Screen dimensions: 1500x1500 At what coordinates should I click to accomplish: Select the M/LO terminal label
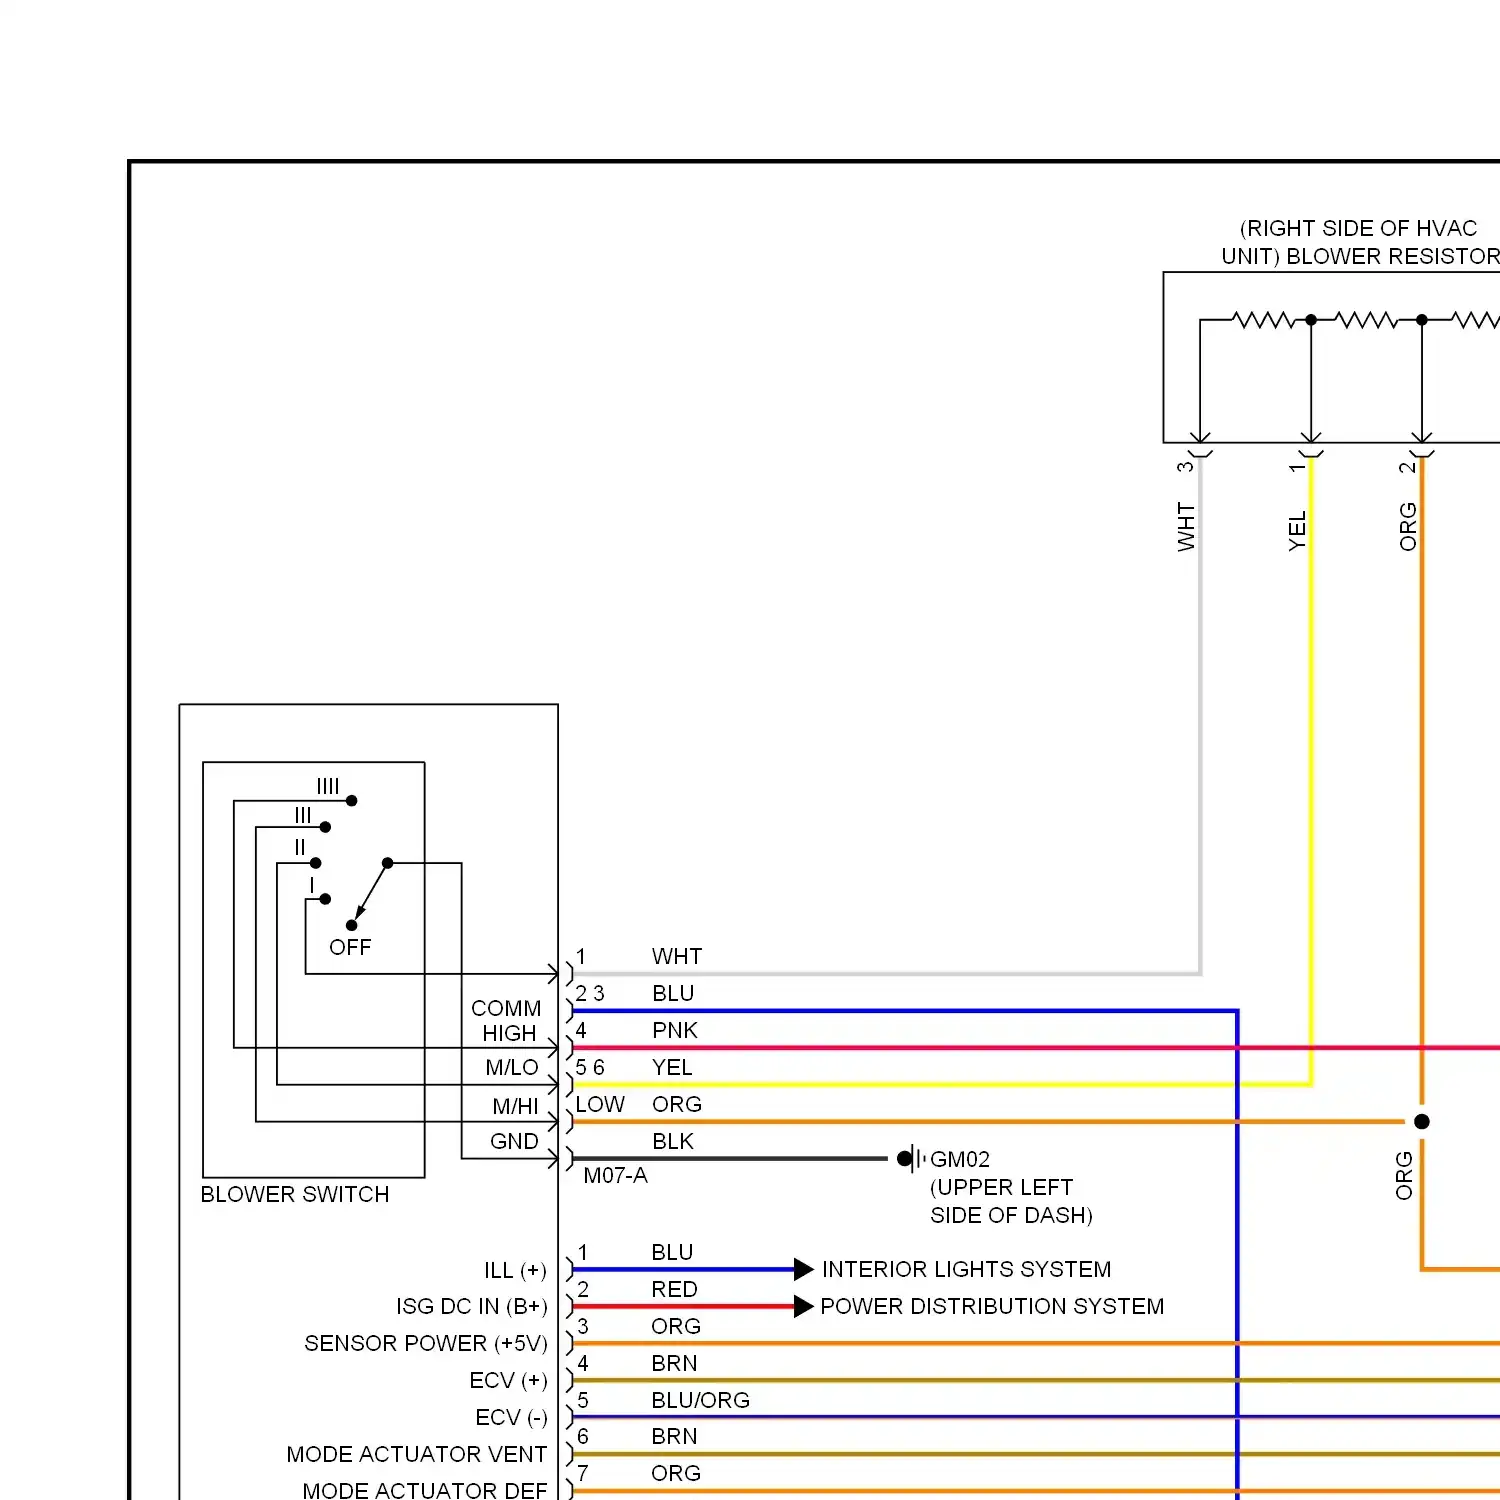pyautogui.click(x=512, y=1068)
